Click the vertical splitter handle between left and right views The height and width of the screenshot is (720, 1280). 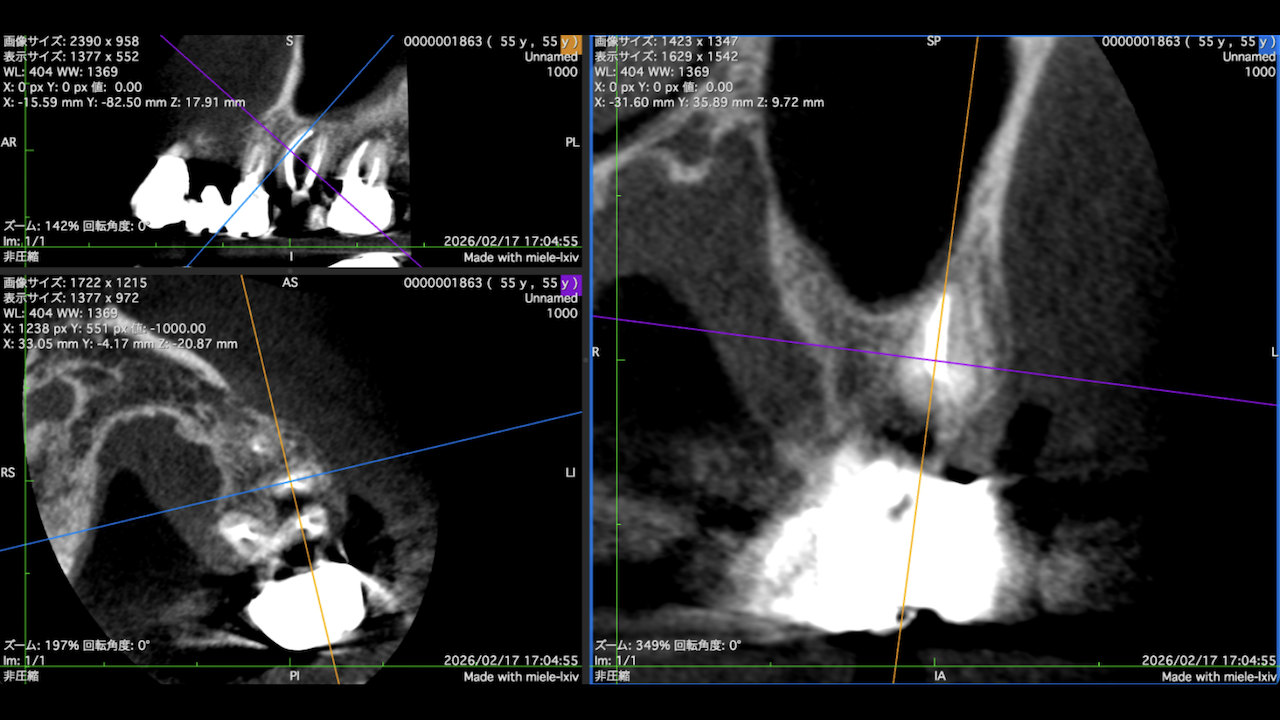tap(587, 356)
